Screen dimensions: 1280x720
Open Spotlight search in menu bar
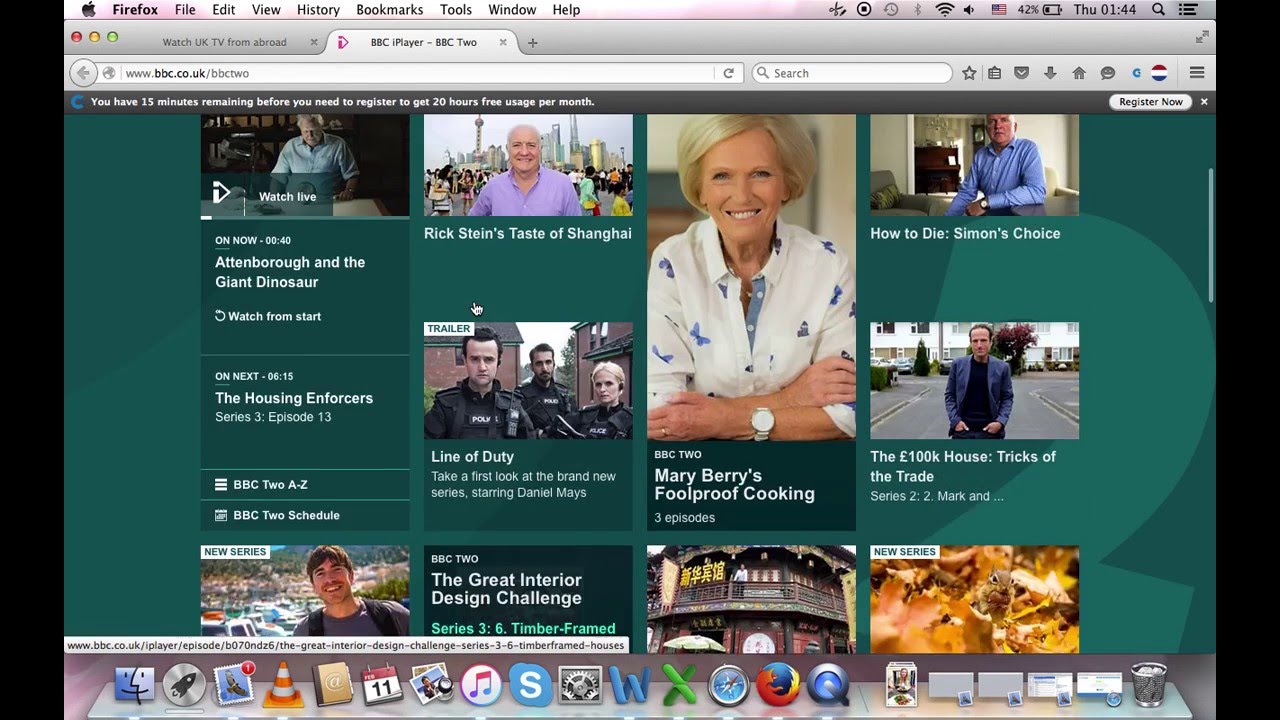pos(1159,9)
